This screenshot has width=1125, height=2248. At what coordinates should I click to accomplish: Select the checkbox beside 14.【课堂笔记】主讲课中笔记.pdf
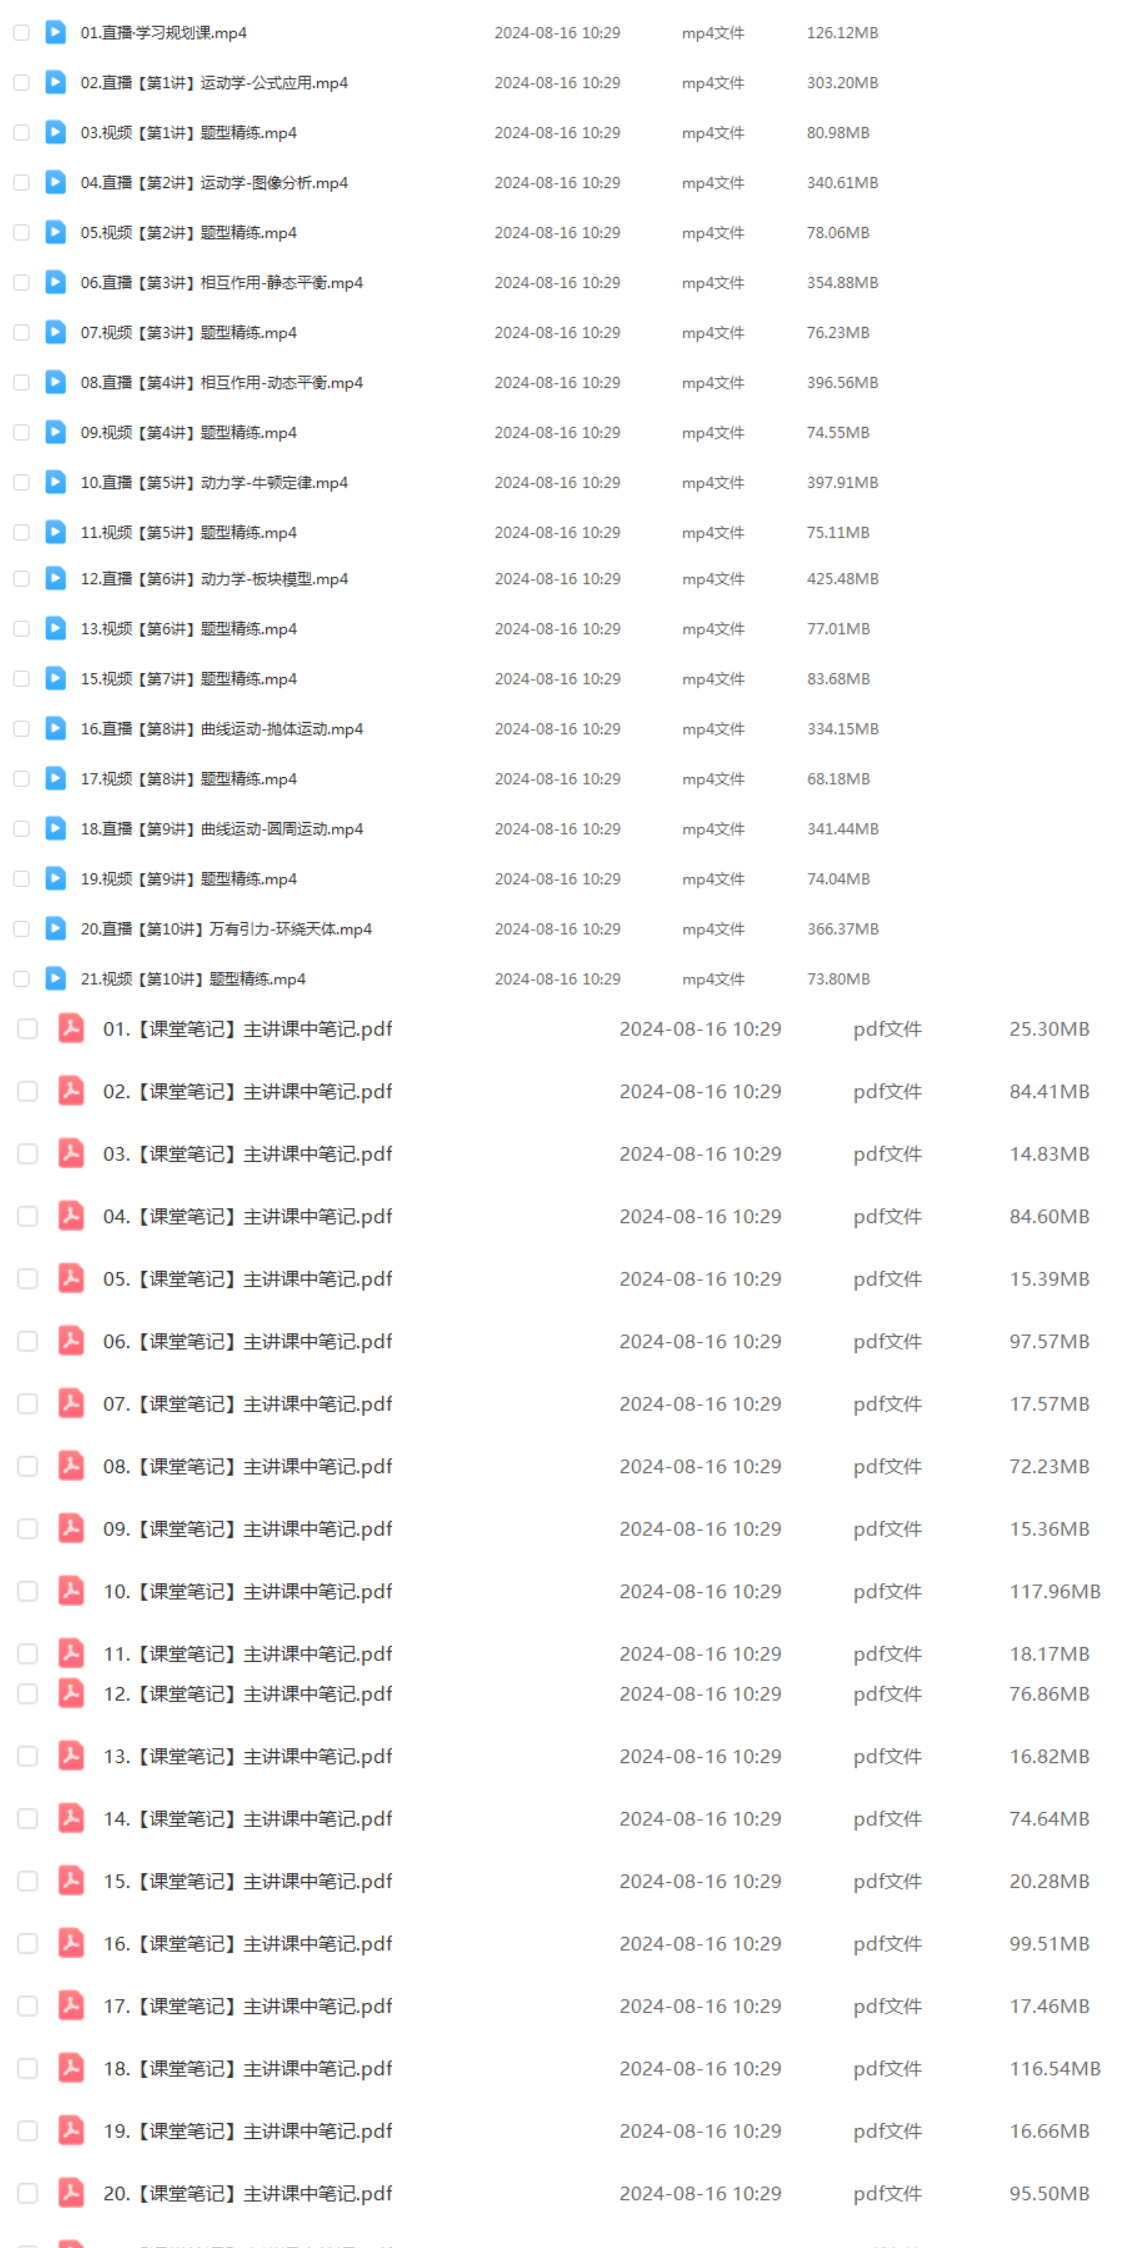point(28,1818)
